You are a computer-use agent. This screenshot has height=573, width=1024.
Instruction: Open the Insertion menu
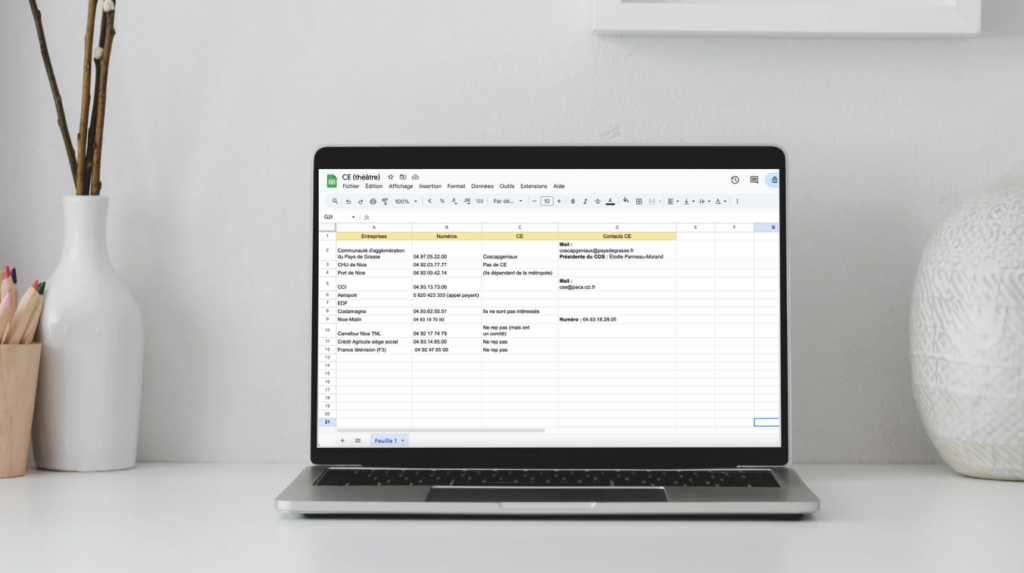point(430,186)
